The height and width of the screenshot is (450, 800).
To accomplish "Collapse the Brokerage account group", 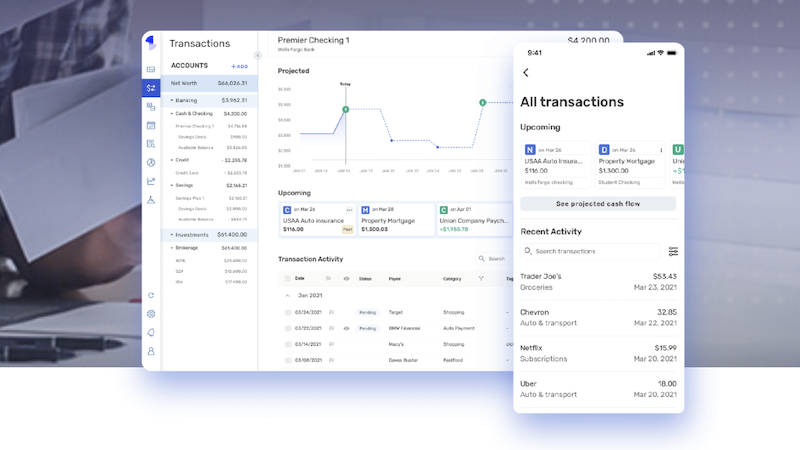I will 171,248.
